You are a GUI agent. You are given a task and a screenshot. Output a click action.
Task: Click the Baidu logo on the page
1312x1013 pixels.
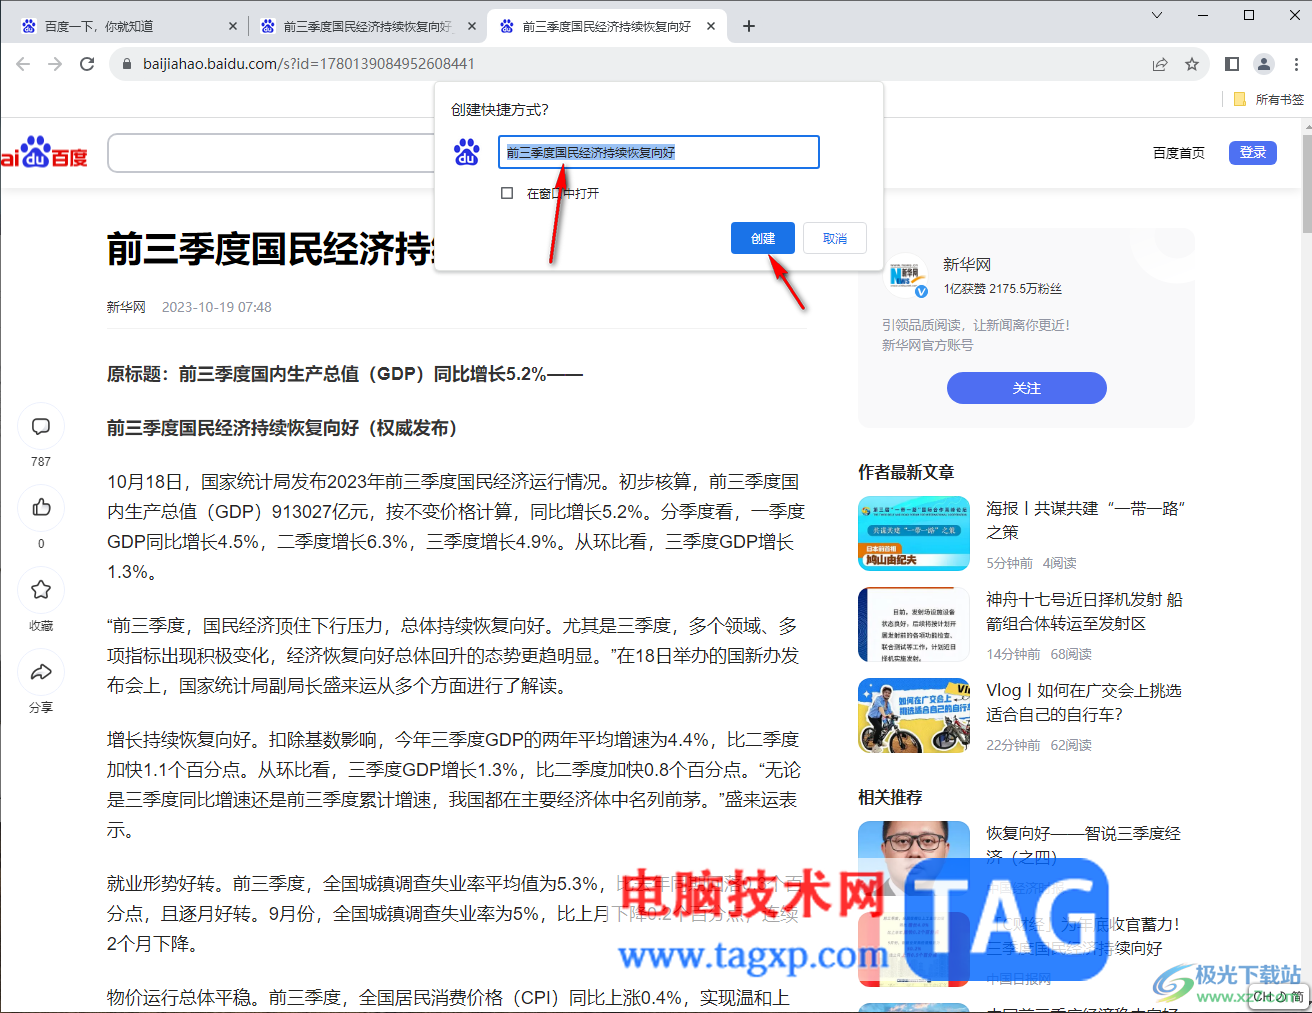45,152
